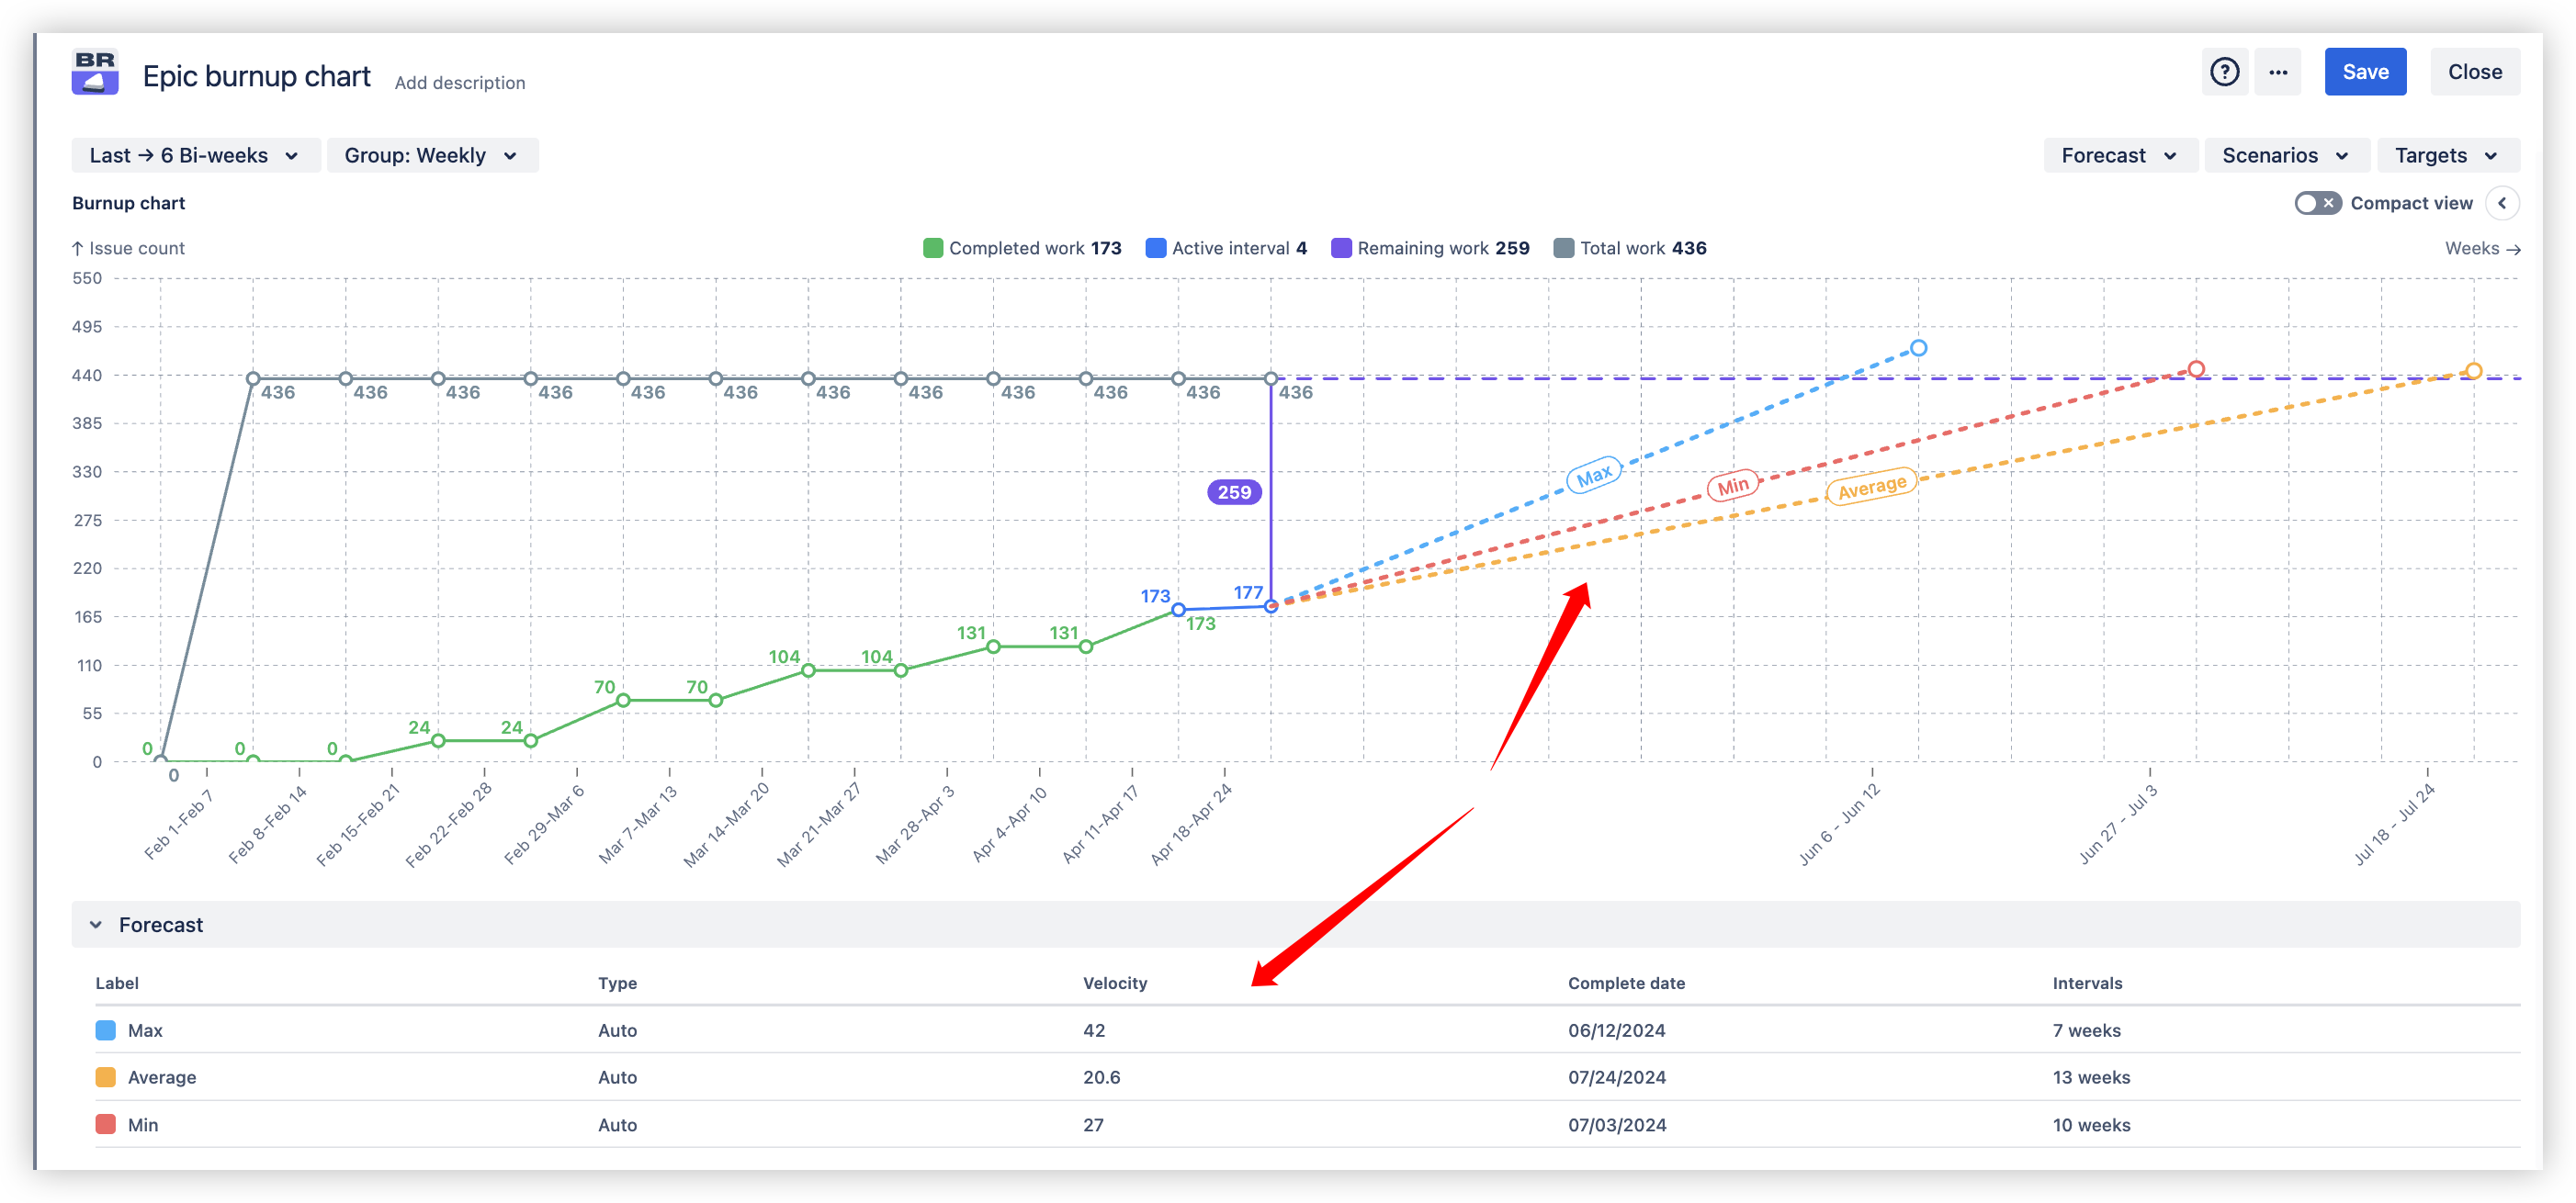
Task: Close the chart editor
Action: [2474, 72]
